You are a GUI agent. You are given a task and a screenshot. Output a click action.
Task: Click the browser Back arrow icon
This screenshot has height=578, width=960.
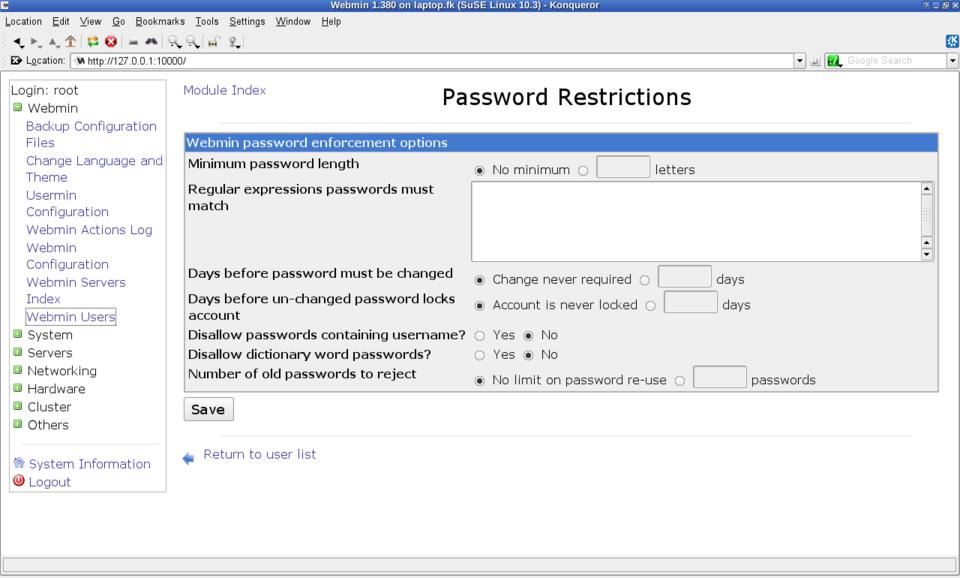pyautogui.click(x=19, y=42)
